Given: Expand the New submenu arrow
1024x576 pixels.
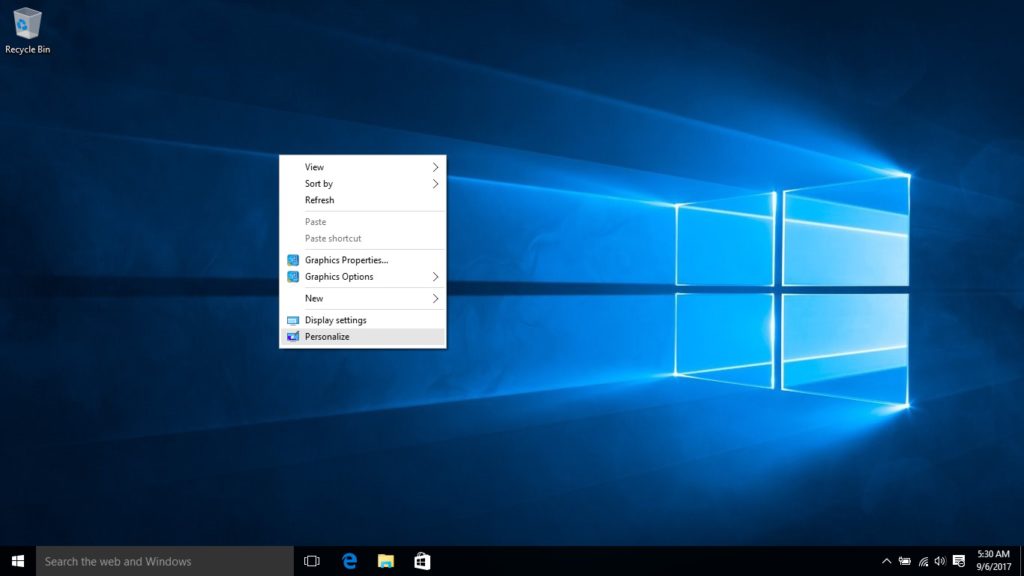Looking at the screenshot, I should coord(435,298).
